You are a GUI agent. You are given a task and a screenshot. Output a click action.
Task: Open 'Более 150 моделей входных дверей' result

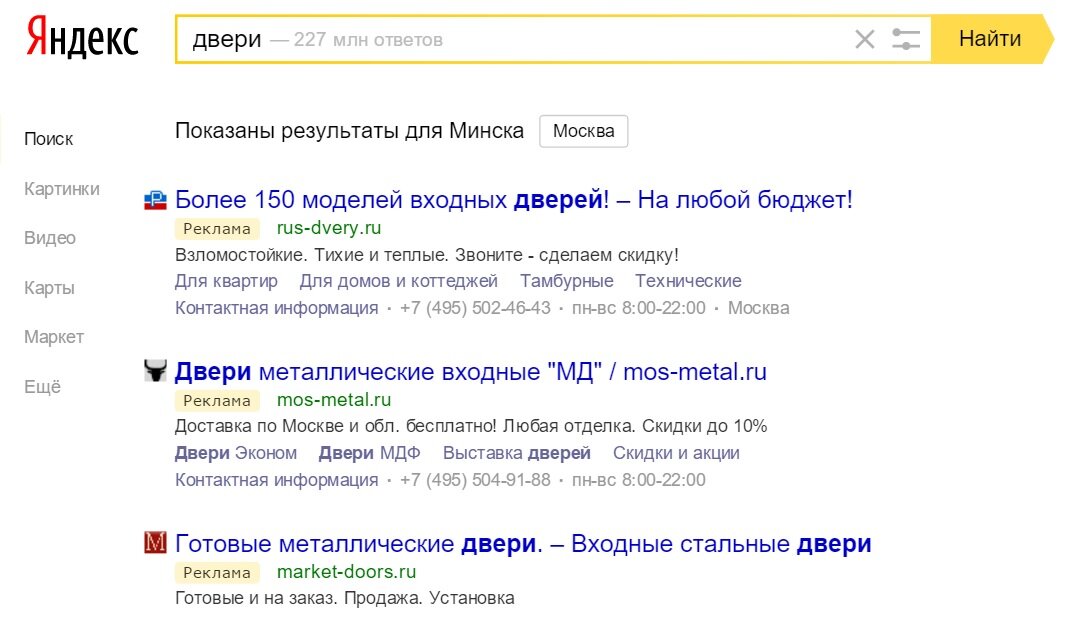point(513,199)
